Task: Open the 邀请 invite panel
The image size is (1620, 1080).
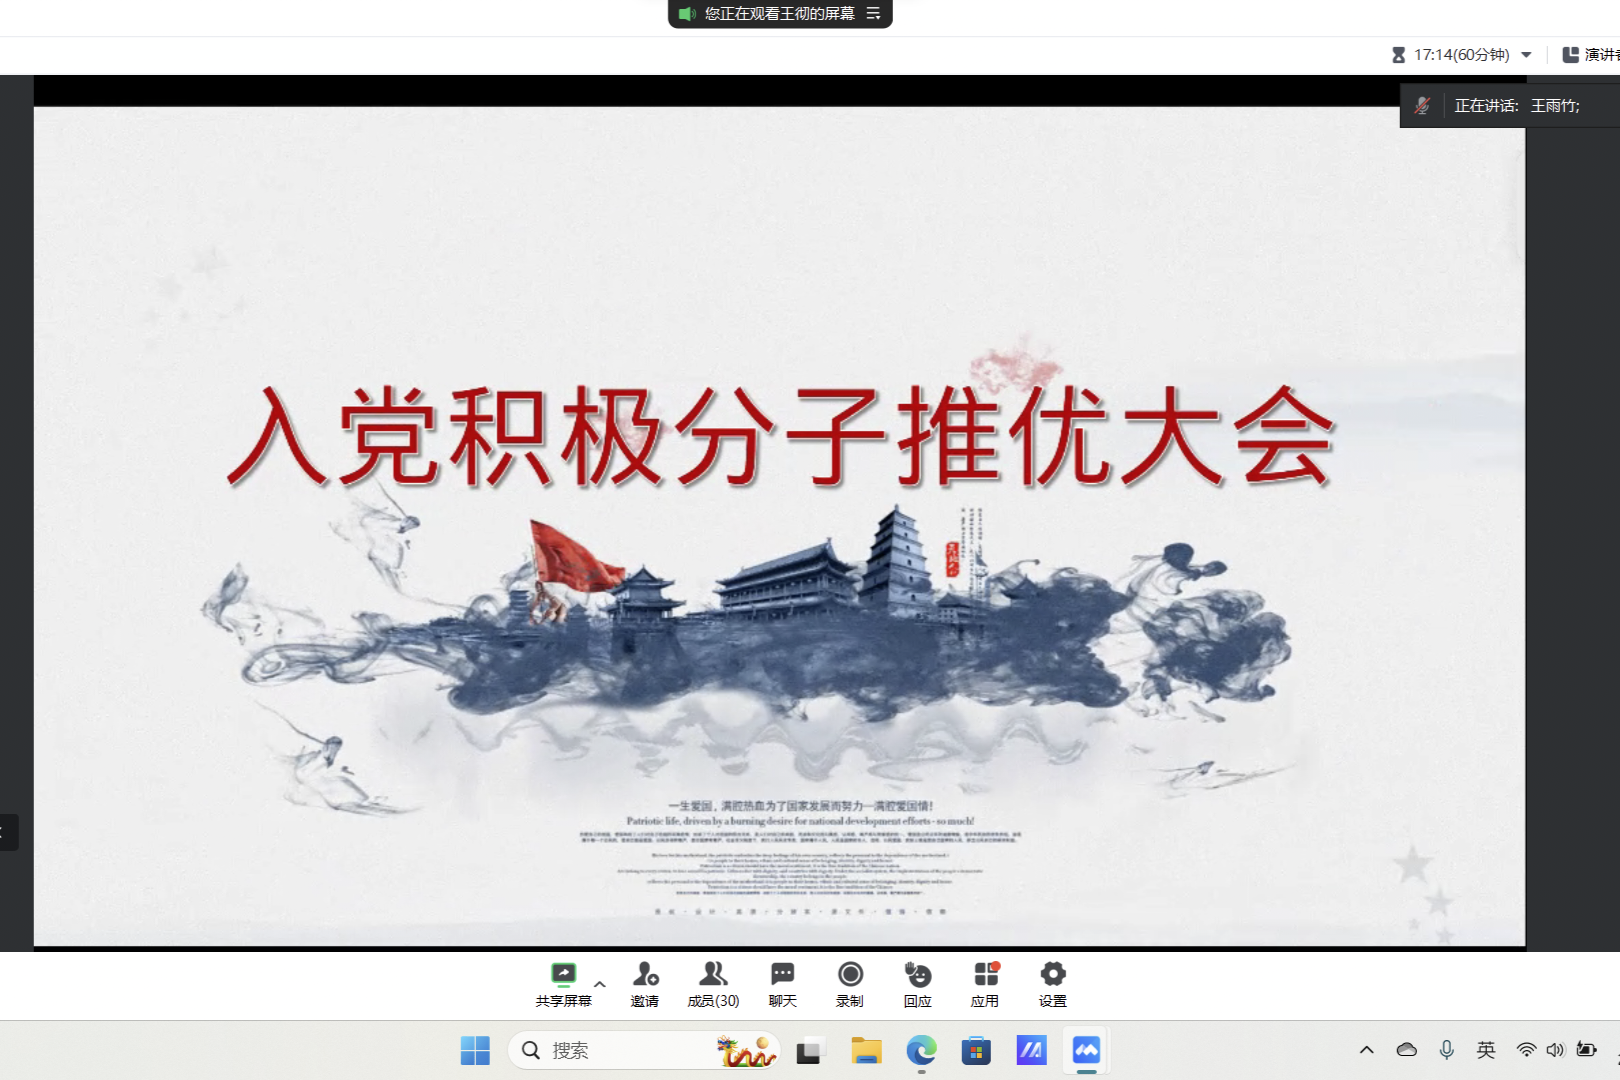Action: [645, 975]
